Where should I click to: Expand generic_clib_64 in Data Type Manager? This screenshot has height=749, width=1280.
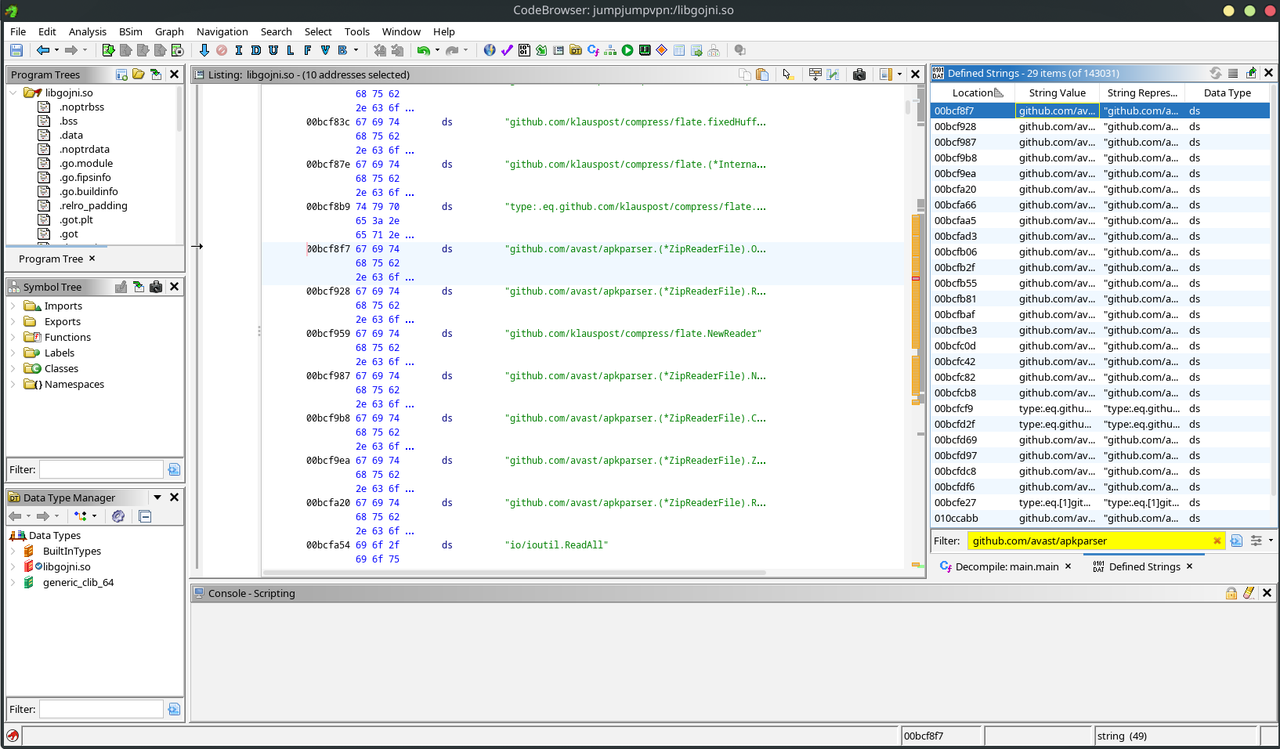[x=13, y=582]
